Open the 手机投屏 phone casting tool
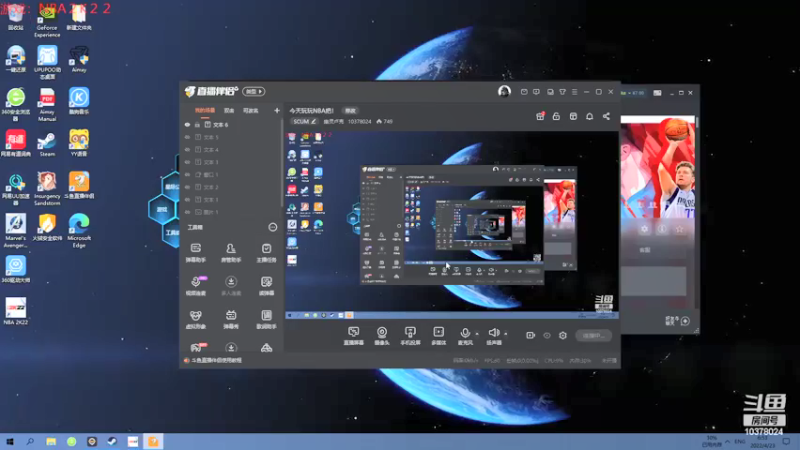The height and width of the screenshot is (450, 800). (410, 336)
